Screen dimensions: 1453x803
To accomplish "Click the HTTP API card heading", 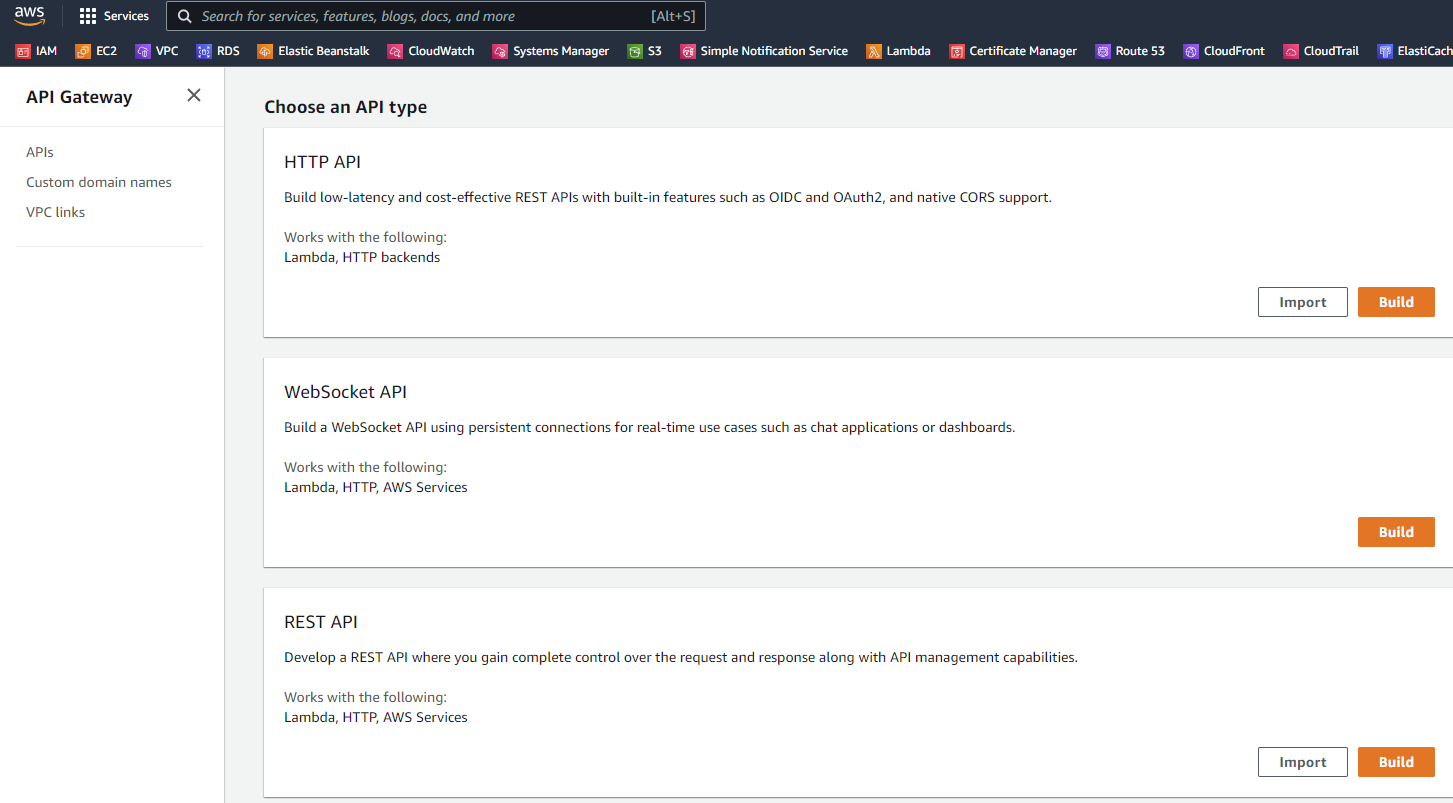I will [x=322, y=162].
